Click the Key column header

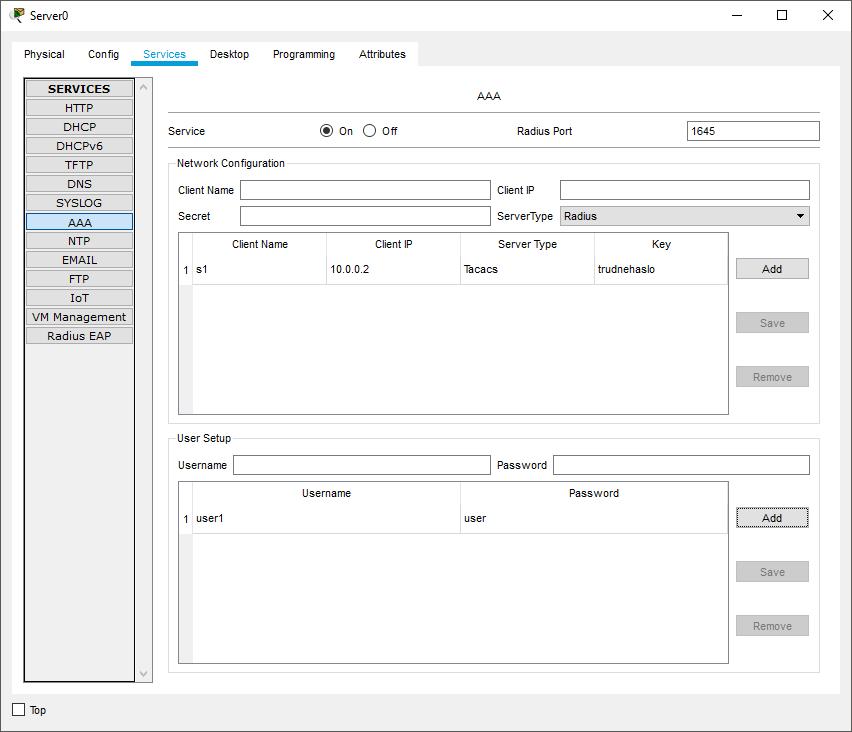point(661,245)
